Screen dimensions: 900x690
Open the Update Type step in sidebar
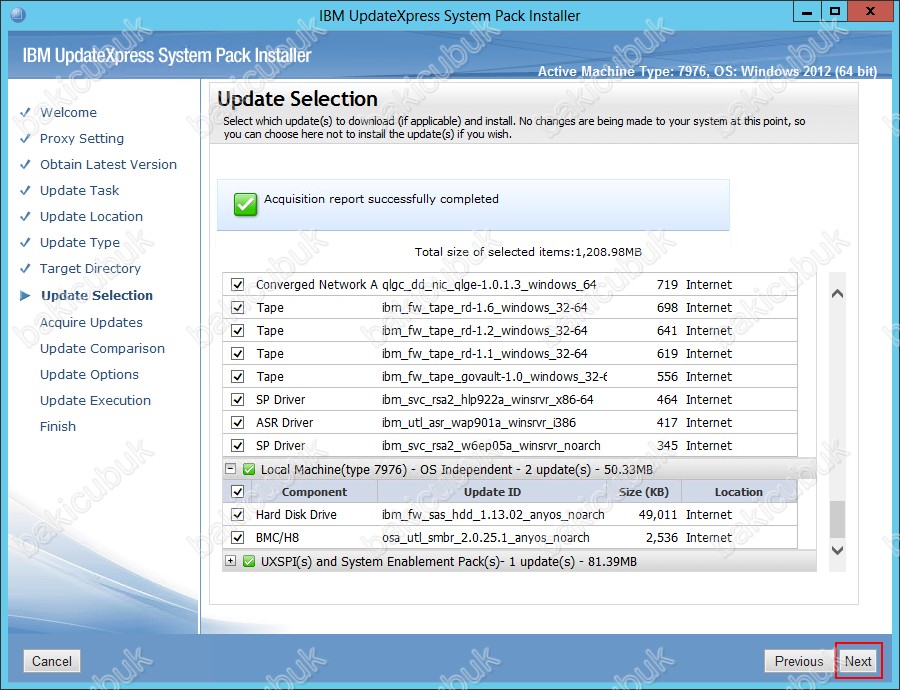point(79,243)
